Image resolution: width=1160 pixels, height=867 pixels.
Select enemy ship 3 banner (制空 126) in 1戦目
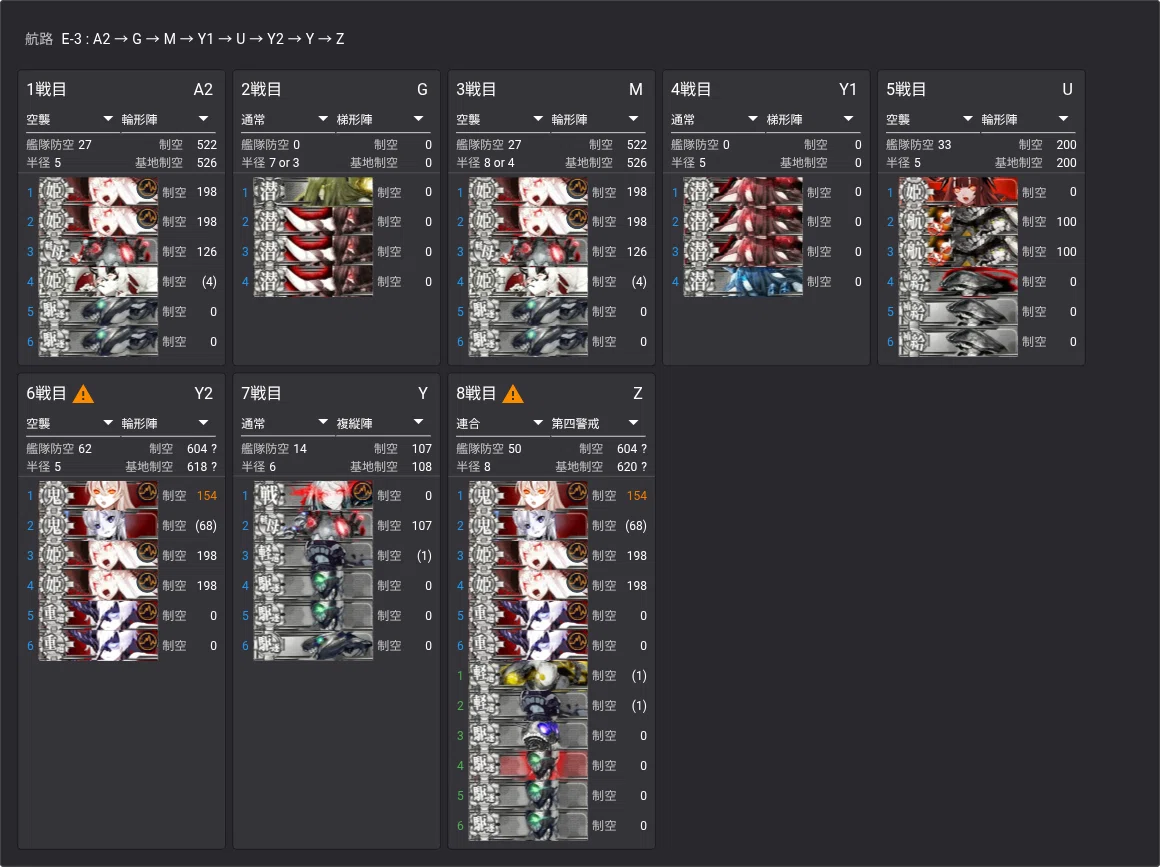click(98, 252)
